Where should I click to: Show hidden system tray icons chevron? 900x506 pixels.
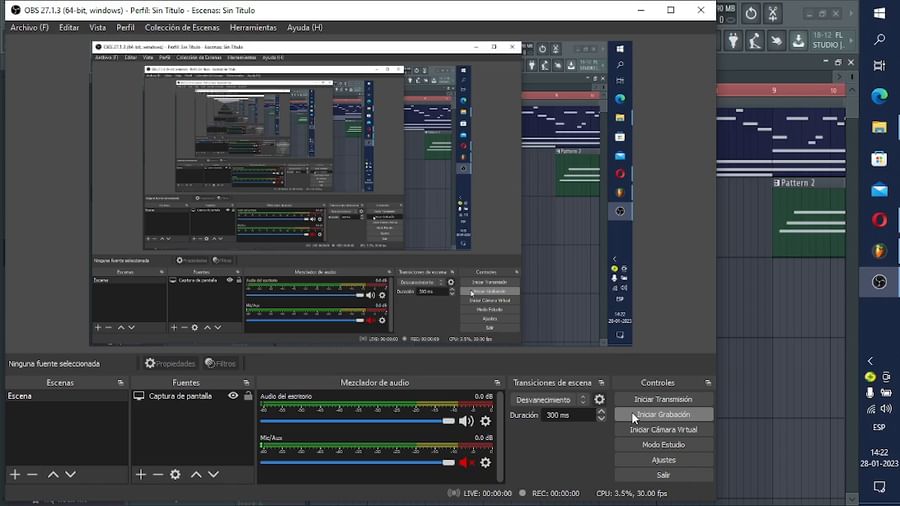871,361
